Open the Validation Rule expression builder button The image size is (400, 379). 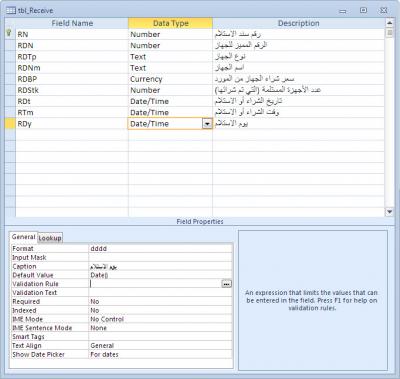coord(226,284)
